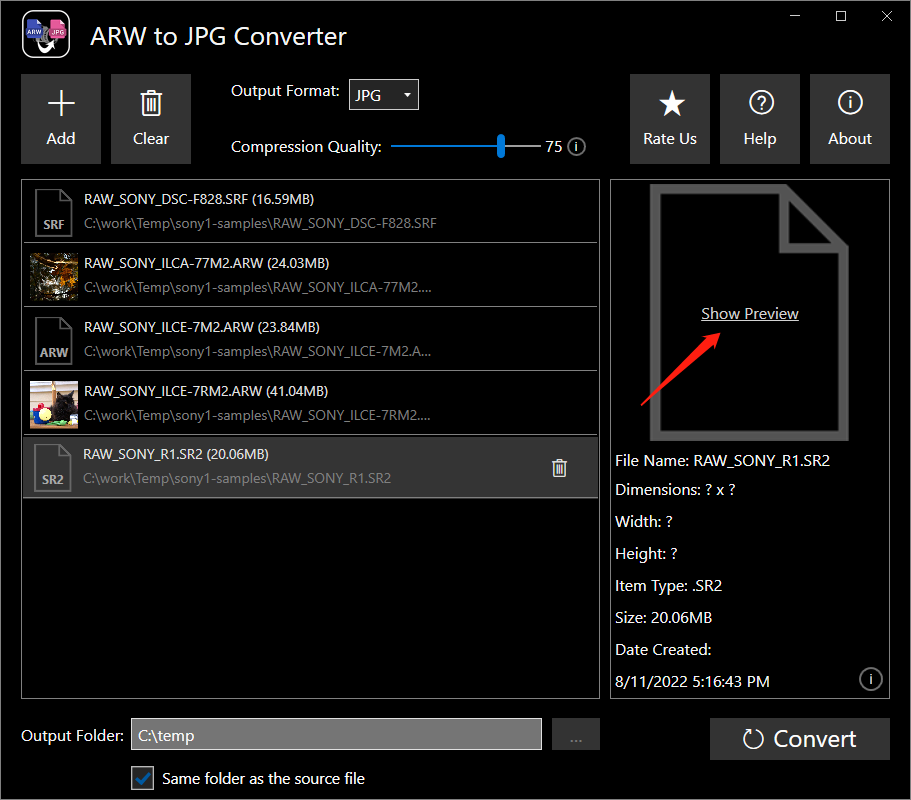Open thumbnail of RAW_SONY_ILCE-7RM2.ARW
This screenshot has height=800, width=911.
(54, 404)
